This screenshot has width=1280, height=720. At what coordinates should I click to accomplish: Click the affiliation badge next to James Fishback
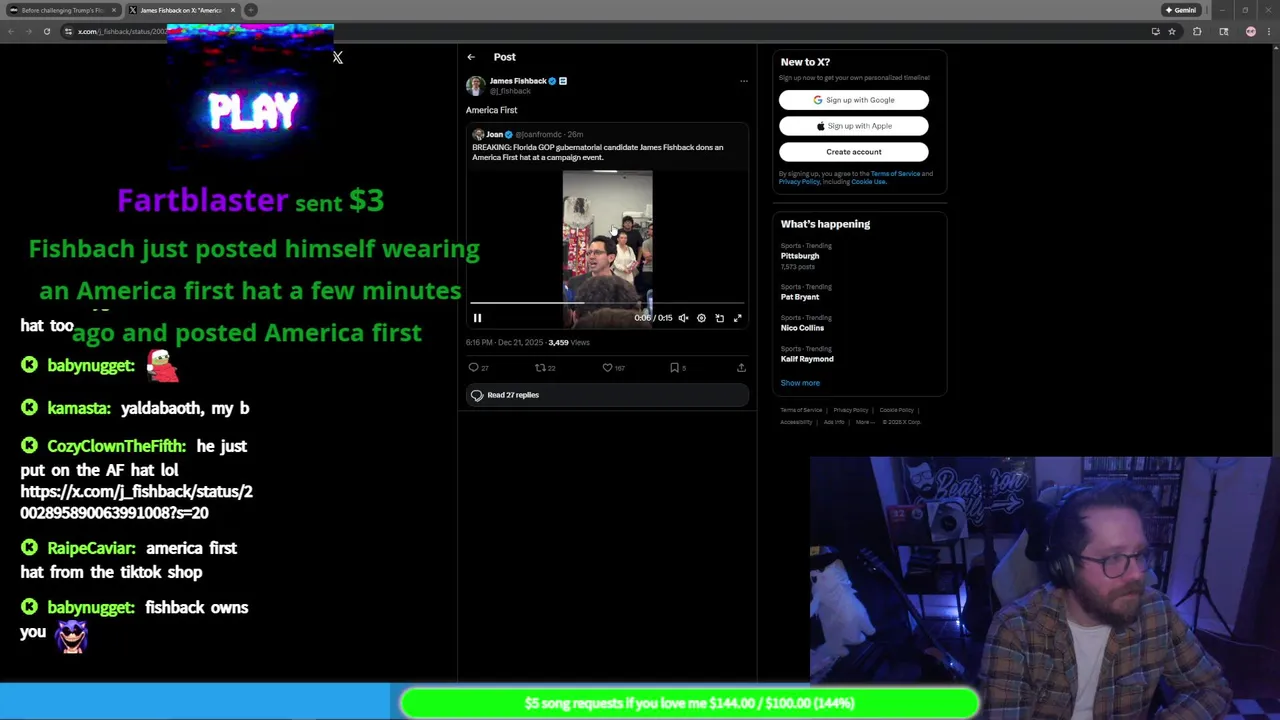(x=563, y=81)
